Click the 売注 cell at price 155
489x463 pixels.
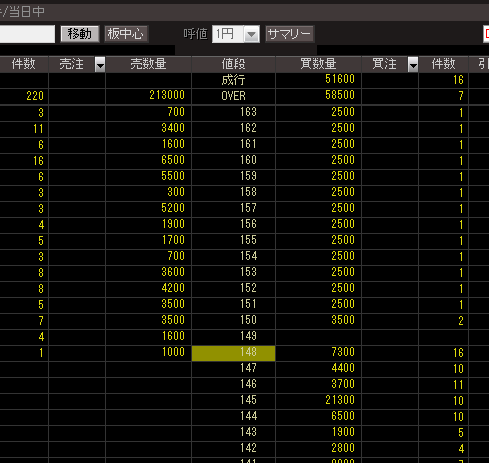[77, 240]
